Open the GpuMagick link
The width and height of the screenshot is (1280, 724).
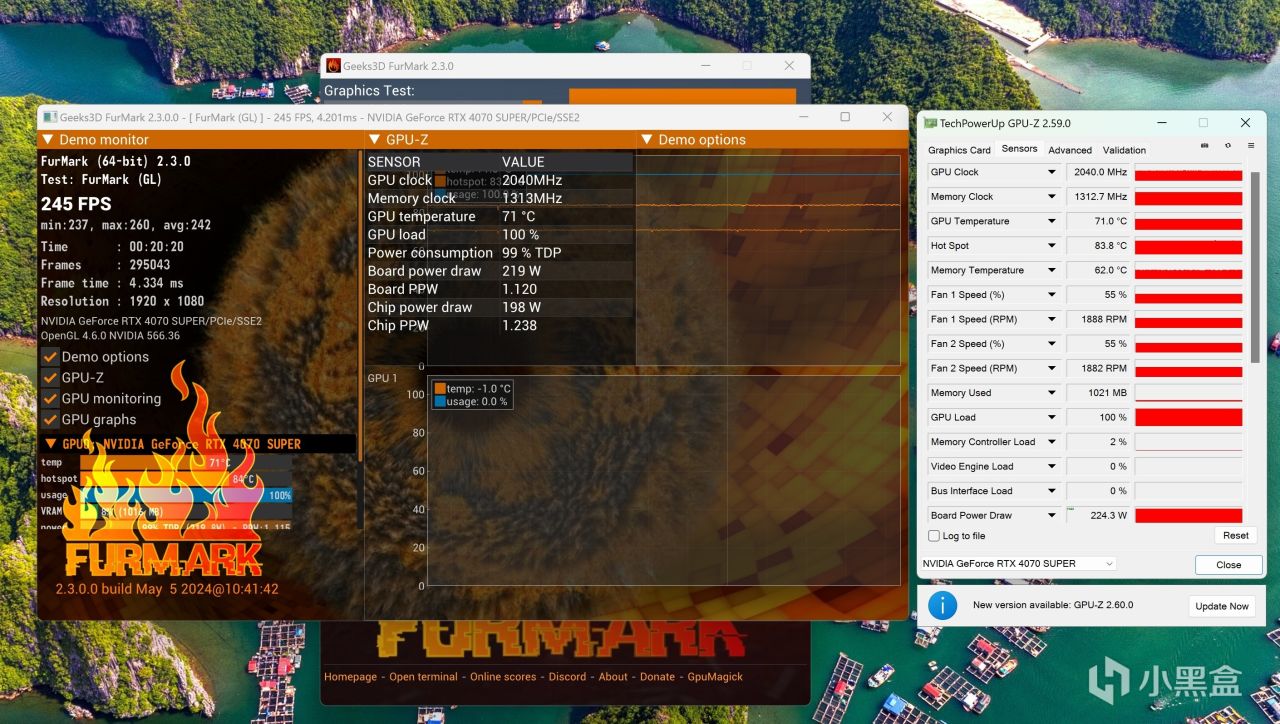(715, 677)
